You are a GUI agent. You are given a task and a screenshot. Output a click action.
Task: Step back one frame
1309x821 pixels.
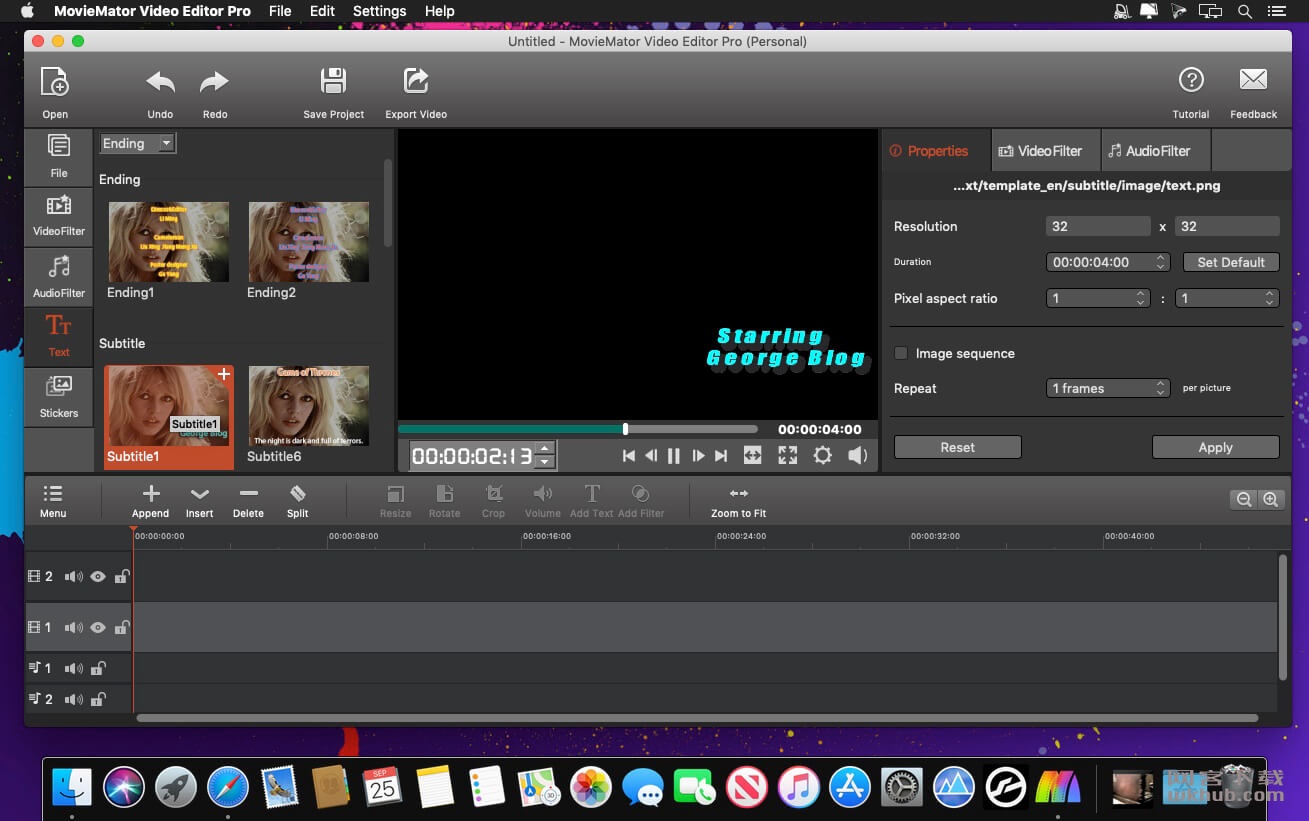(x=651, y=456)
